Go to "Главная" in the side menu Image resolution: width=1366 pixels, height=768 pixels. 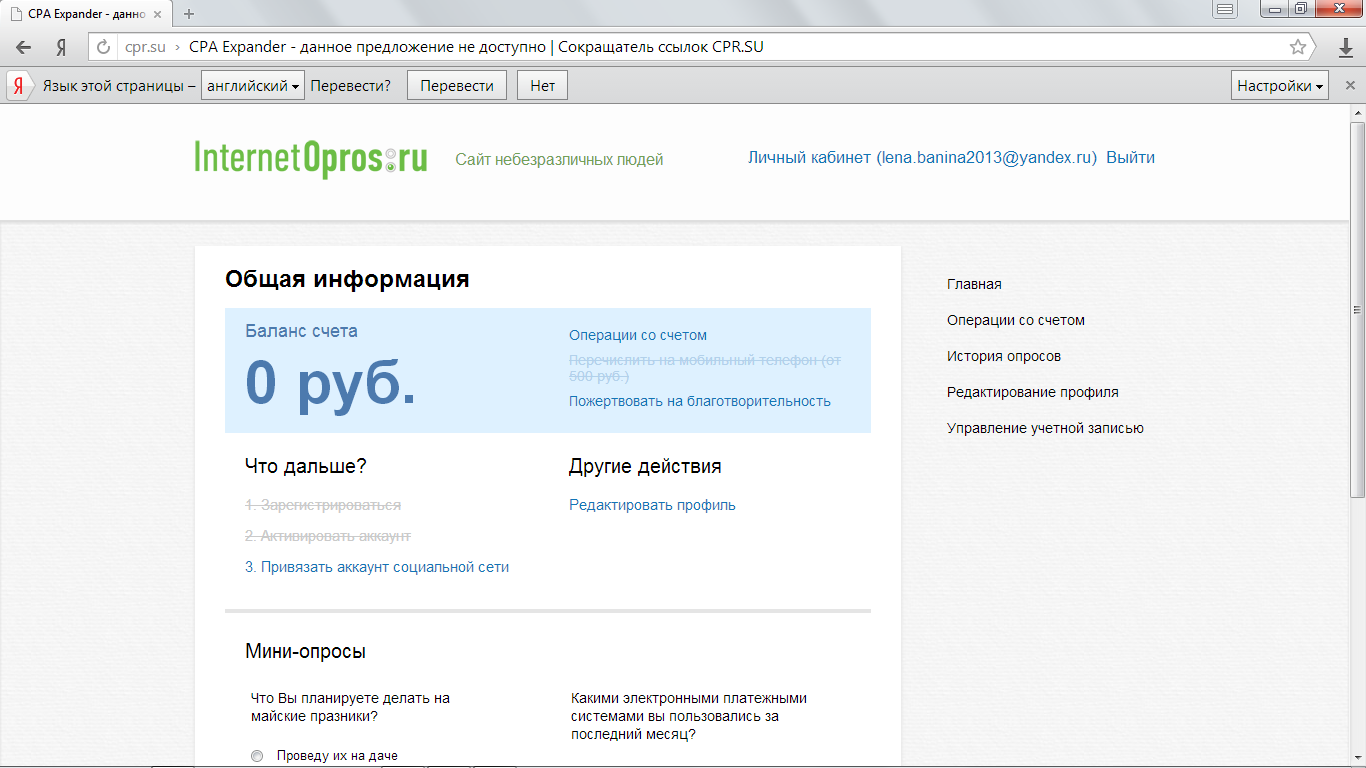pyautogui.click(x=974, y=285)
